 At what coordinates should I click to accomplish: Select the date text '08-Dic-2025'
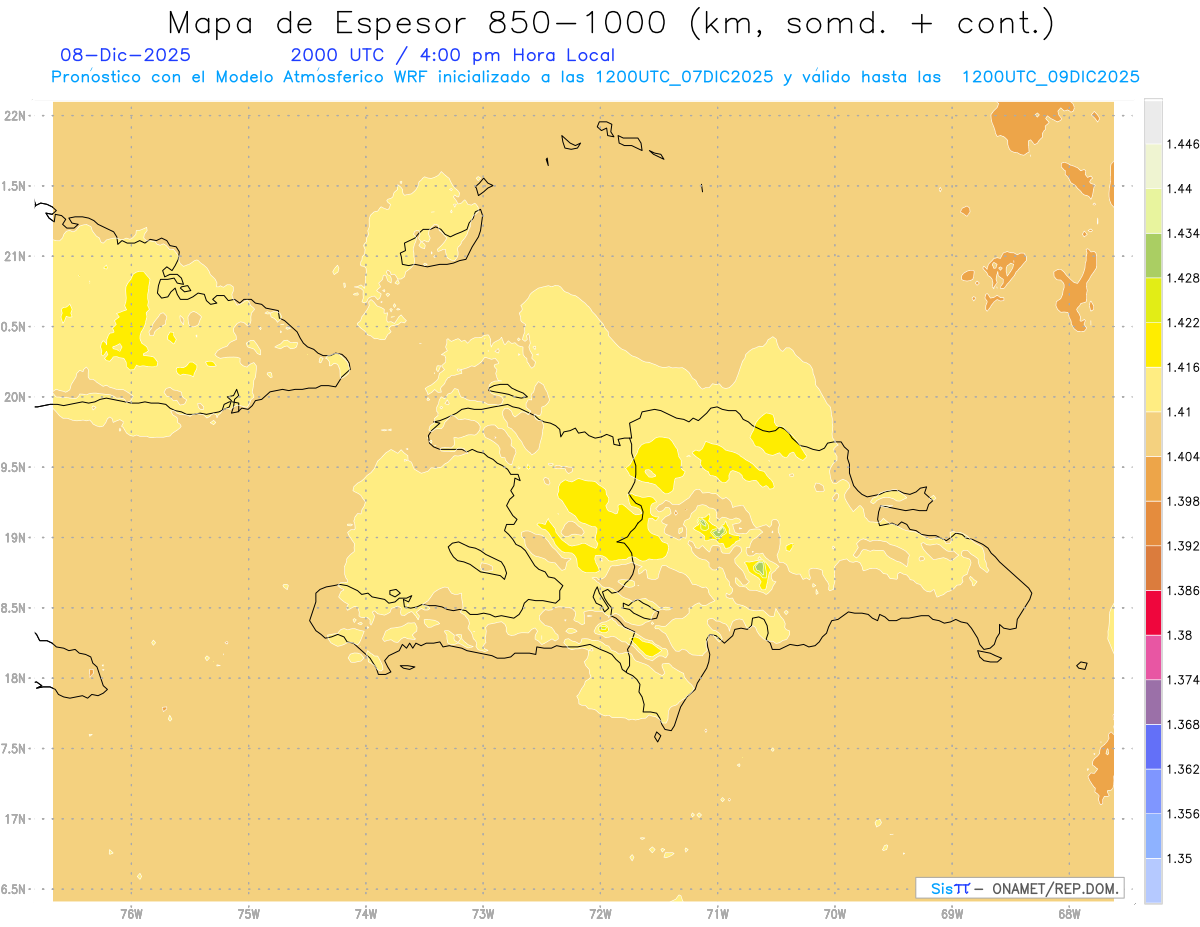tap(125, 55)
